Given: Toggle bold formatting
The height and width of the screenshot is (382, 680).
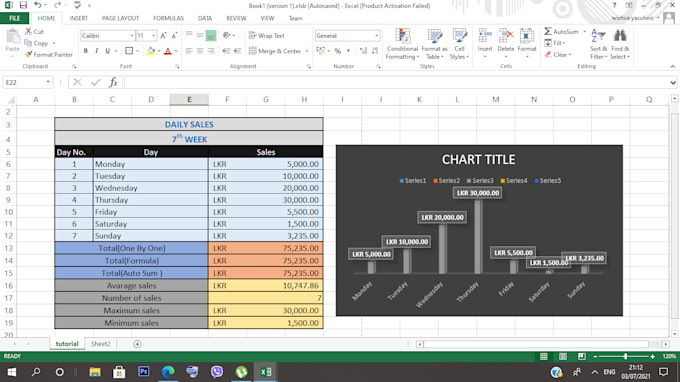Looking at the screenshot, I should click(85, 51).
